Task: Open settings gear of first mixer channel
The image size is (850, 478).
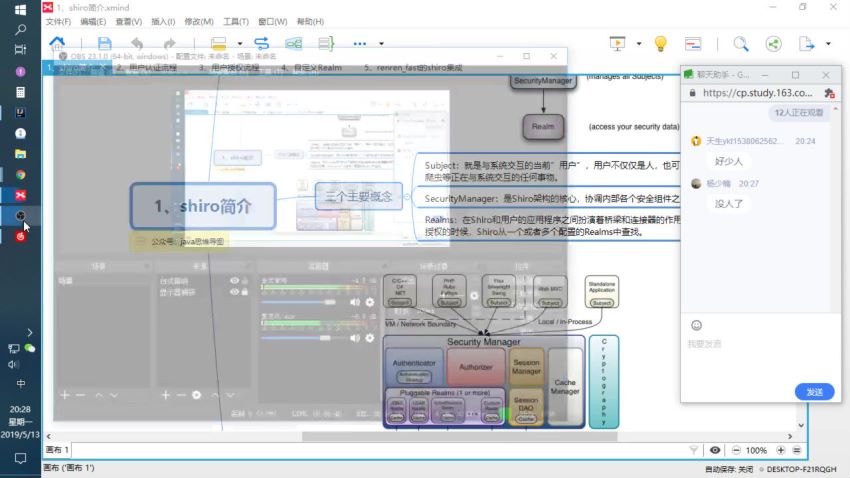Action: (x=370, y=302)
